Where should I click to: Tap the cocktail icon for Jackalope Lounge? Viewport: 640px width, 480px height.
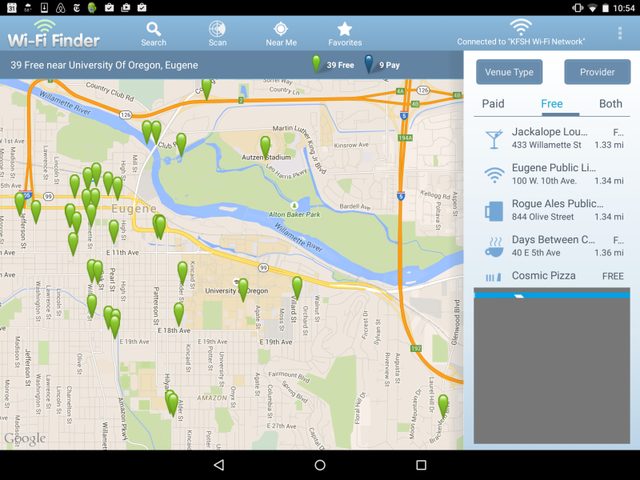point(494,138)
